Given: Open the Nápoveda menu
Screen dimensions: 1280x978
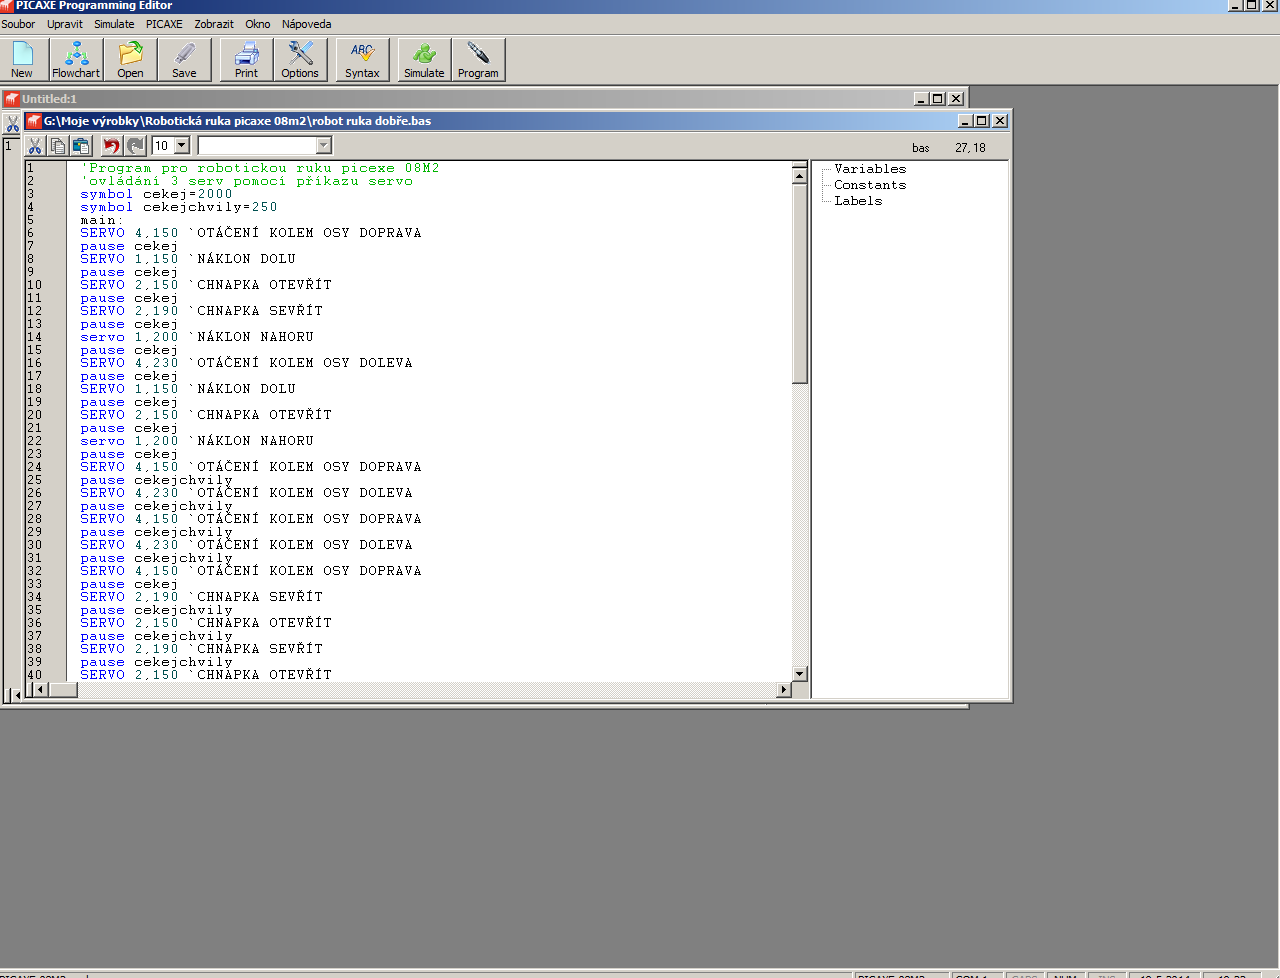Looking at the screenshot, I should pos(306,24).
